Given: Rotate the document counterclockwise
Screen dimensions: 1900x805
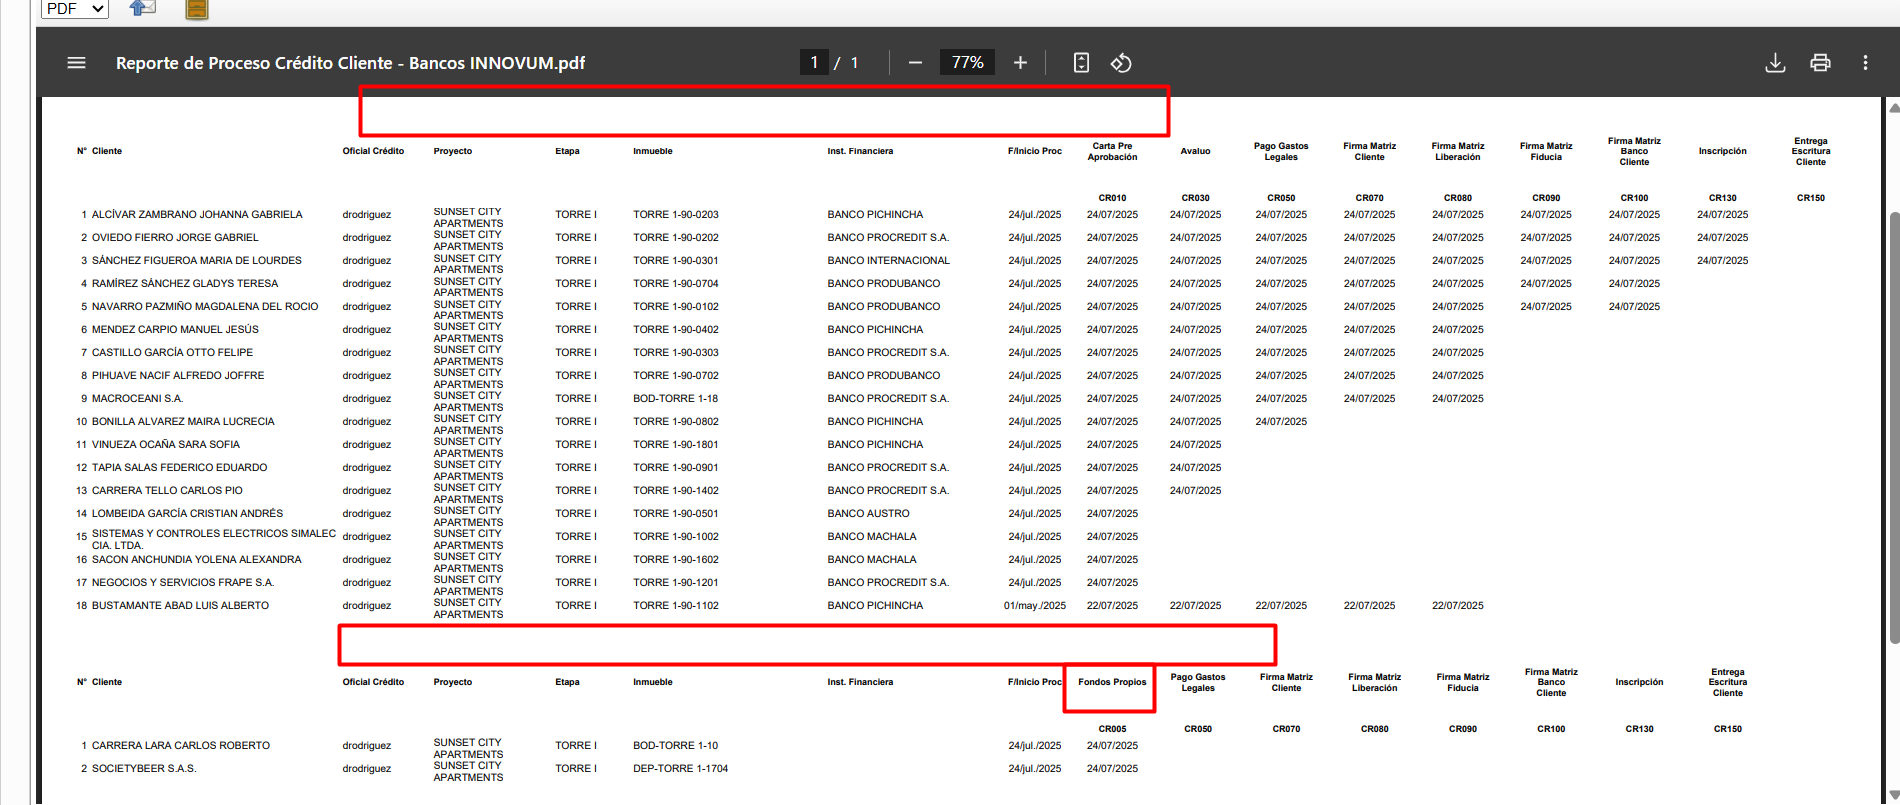Looking at the screenshot, I should [x=1121, y=63].
